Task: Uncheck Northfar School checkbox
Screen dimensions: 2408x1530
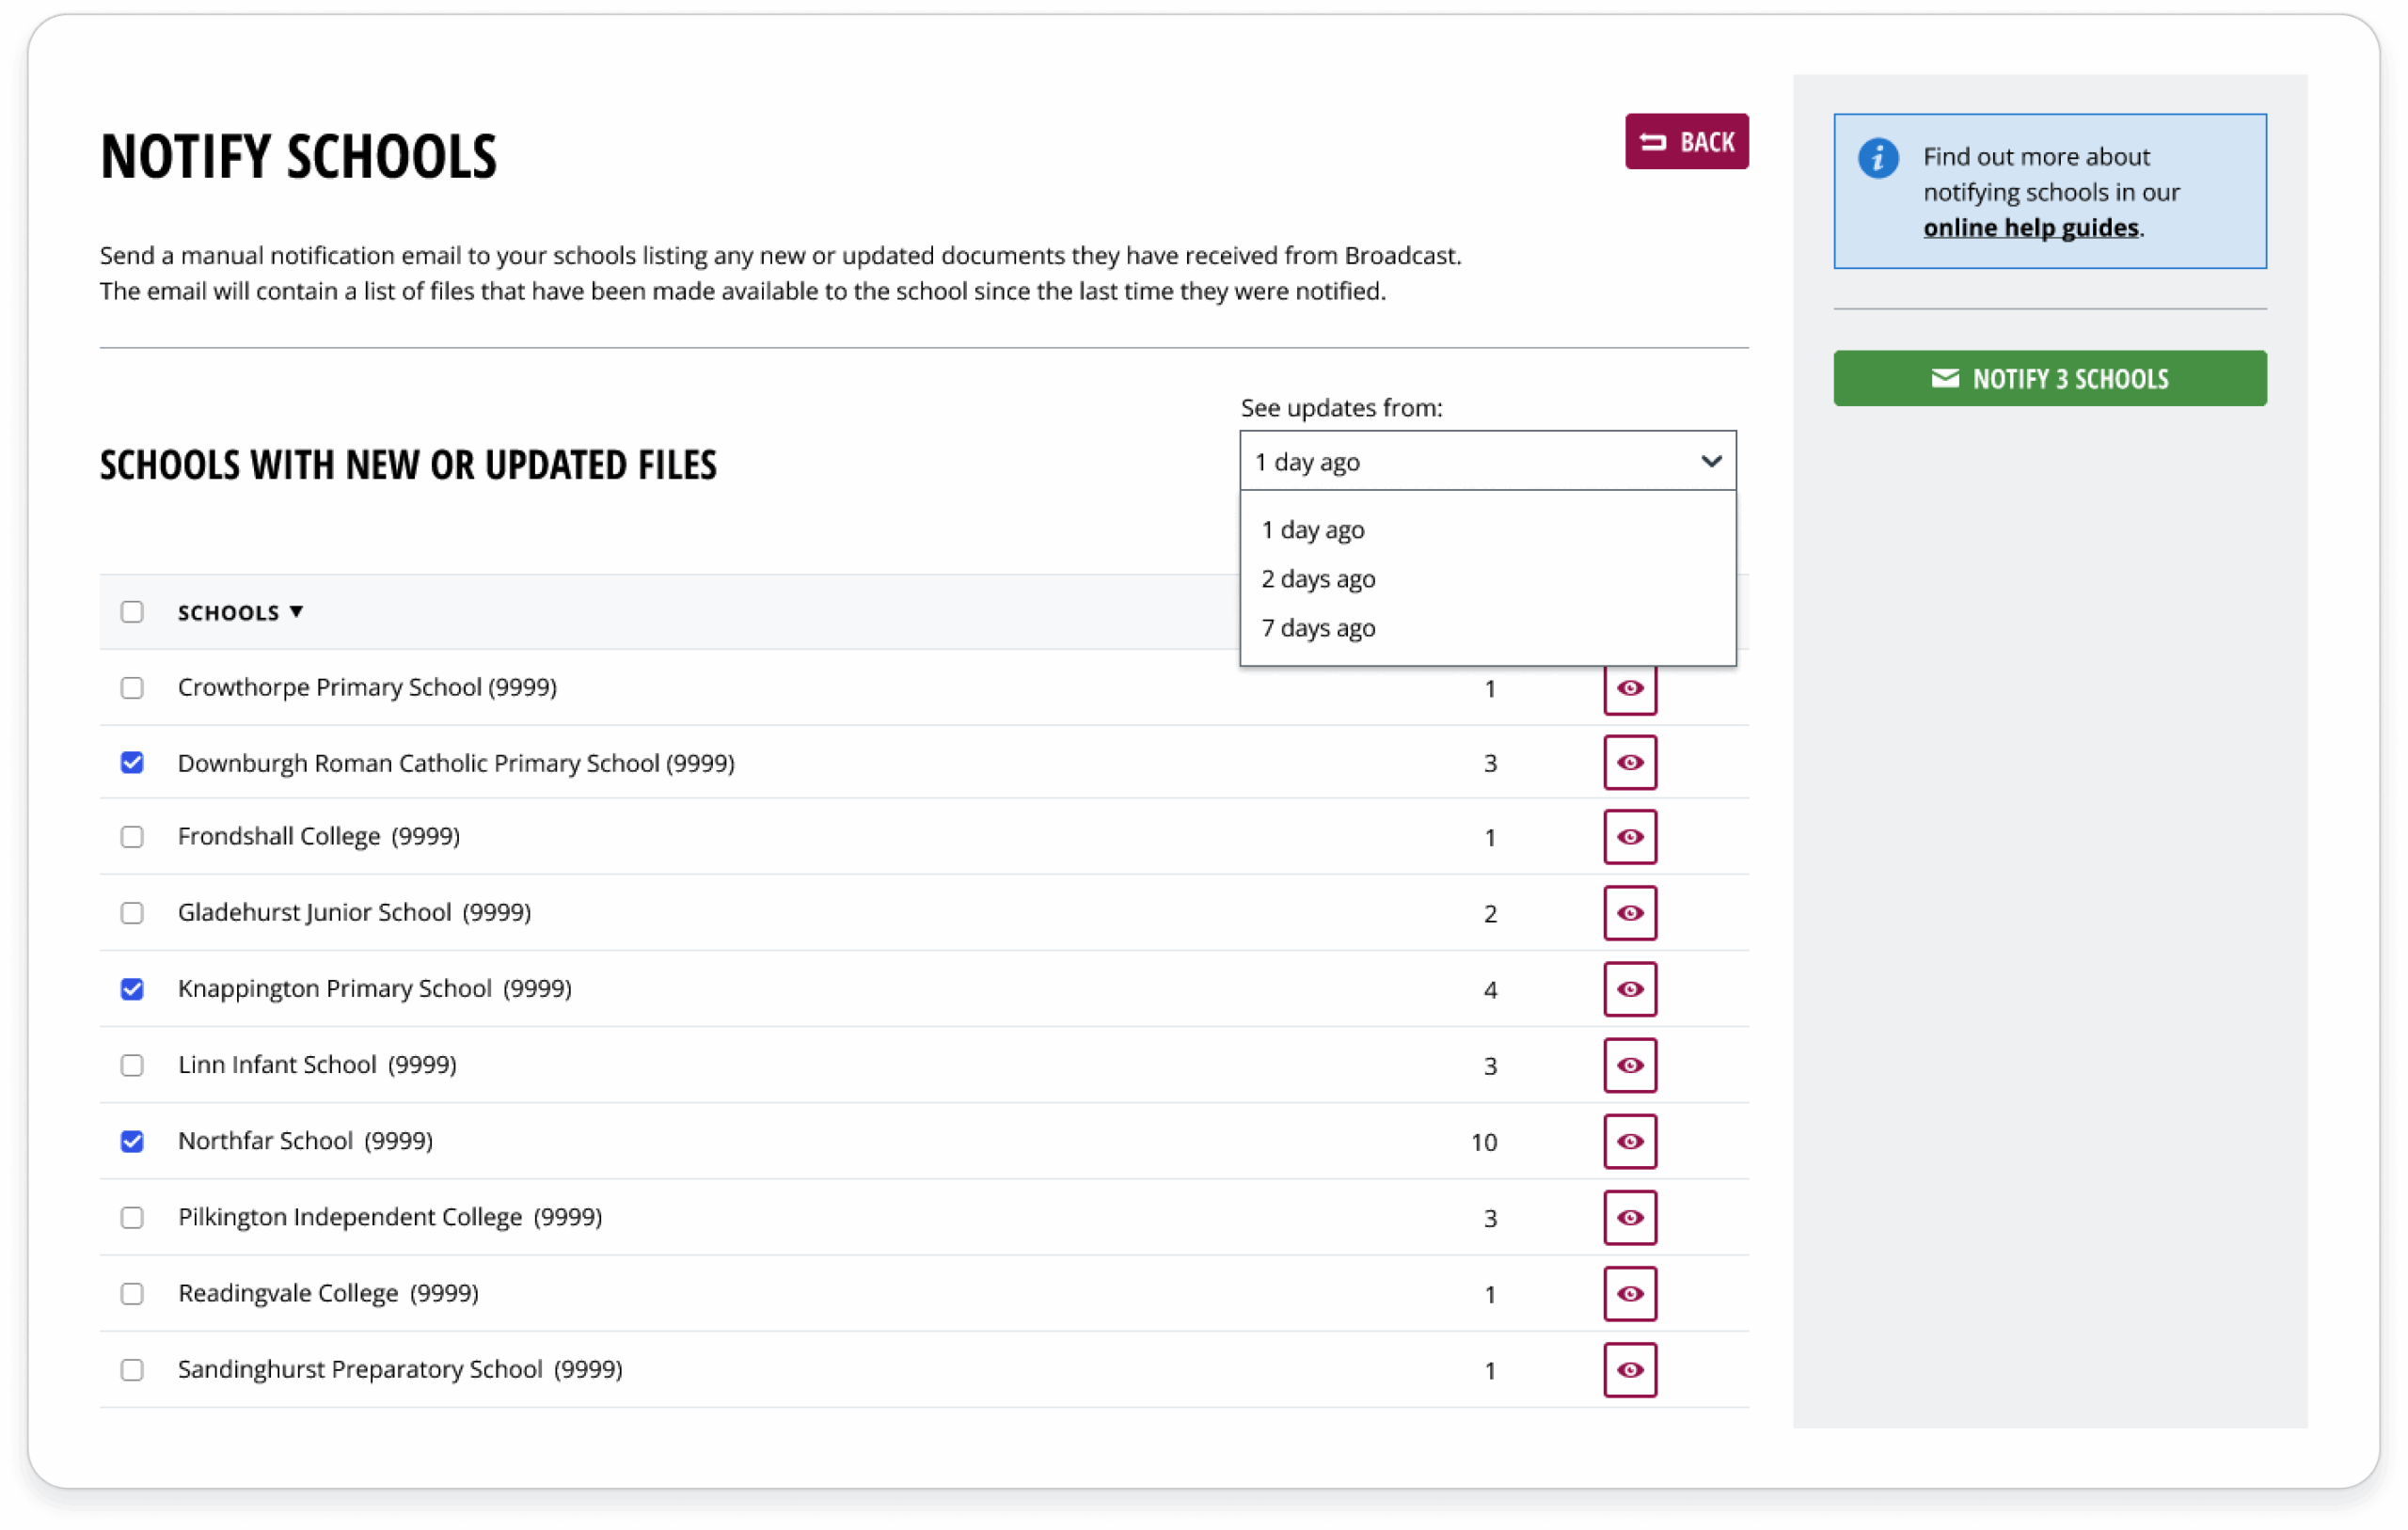Action: (x=132, y=1141)
